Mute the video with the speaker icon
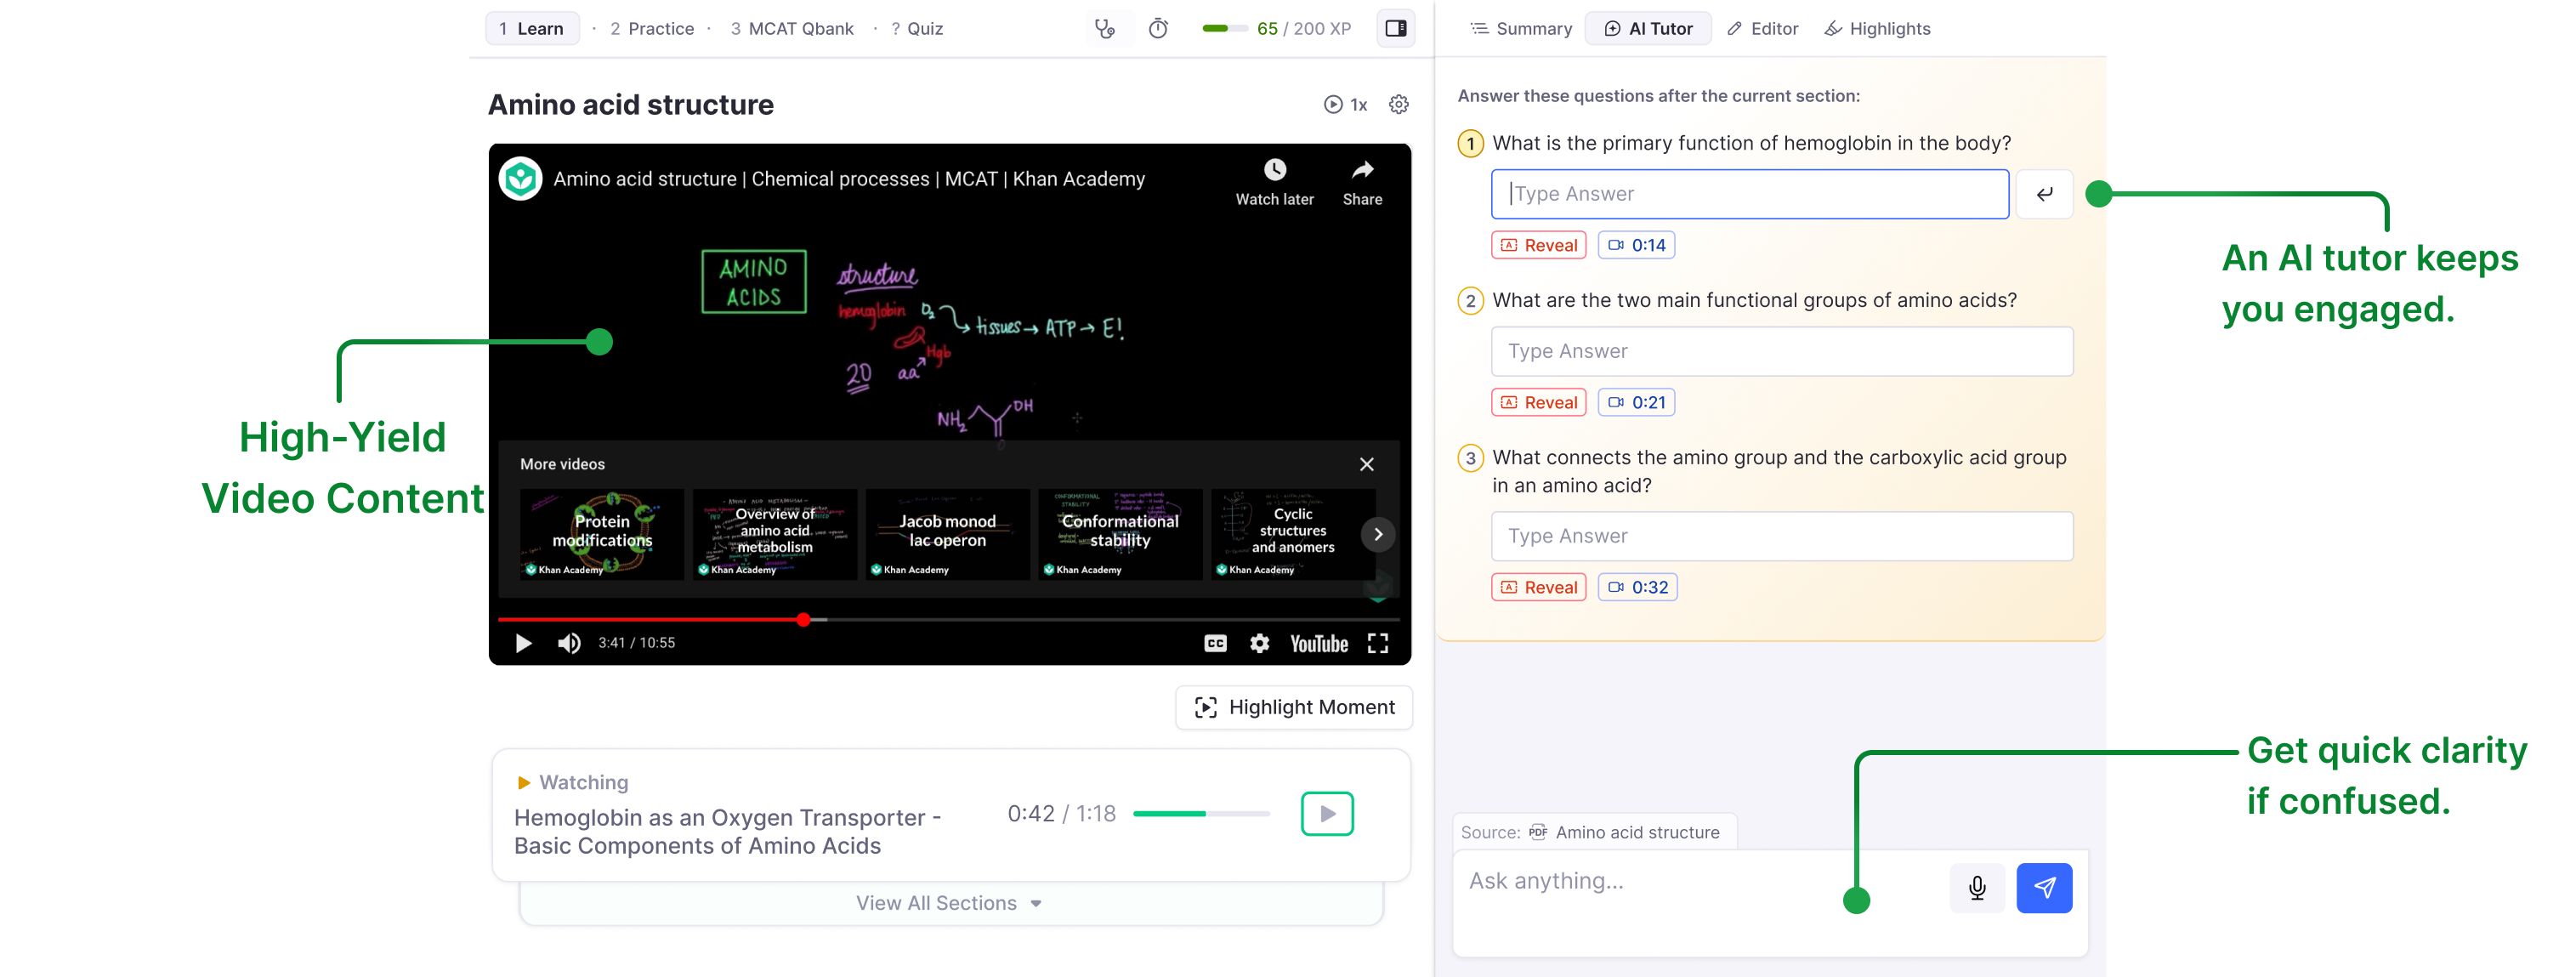This screenshot has width=2576, height=977. [569, 644]
